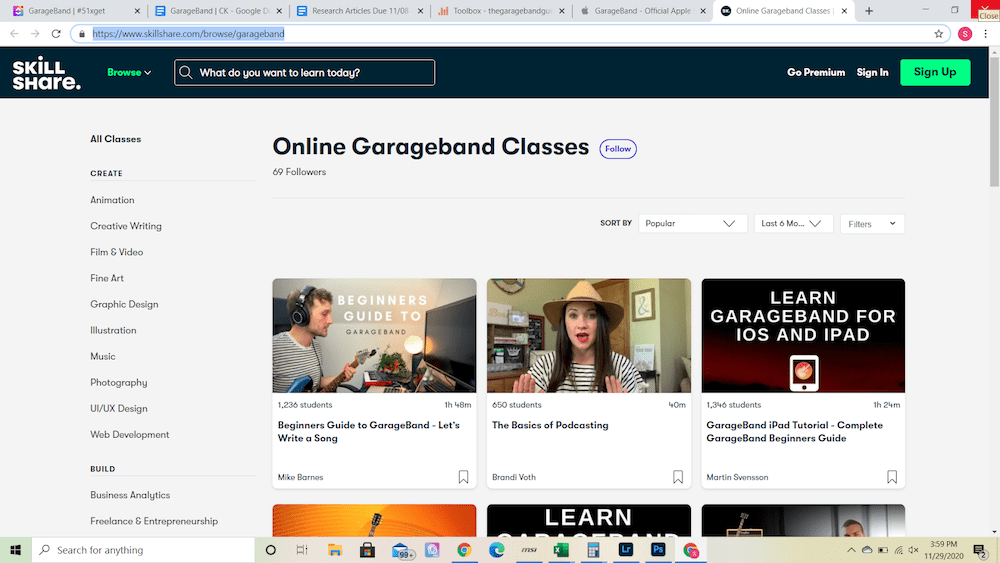This screenshot has width=1000, height=563.
Task: Switch to the Research Articles Due tab
Action: click(x=360, y=11)
